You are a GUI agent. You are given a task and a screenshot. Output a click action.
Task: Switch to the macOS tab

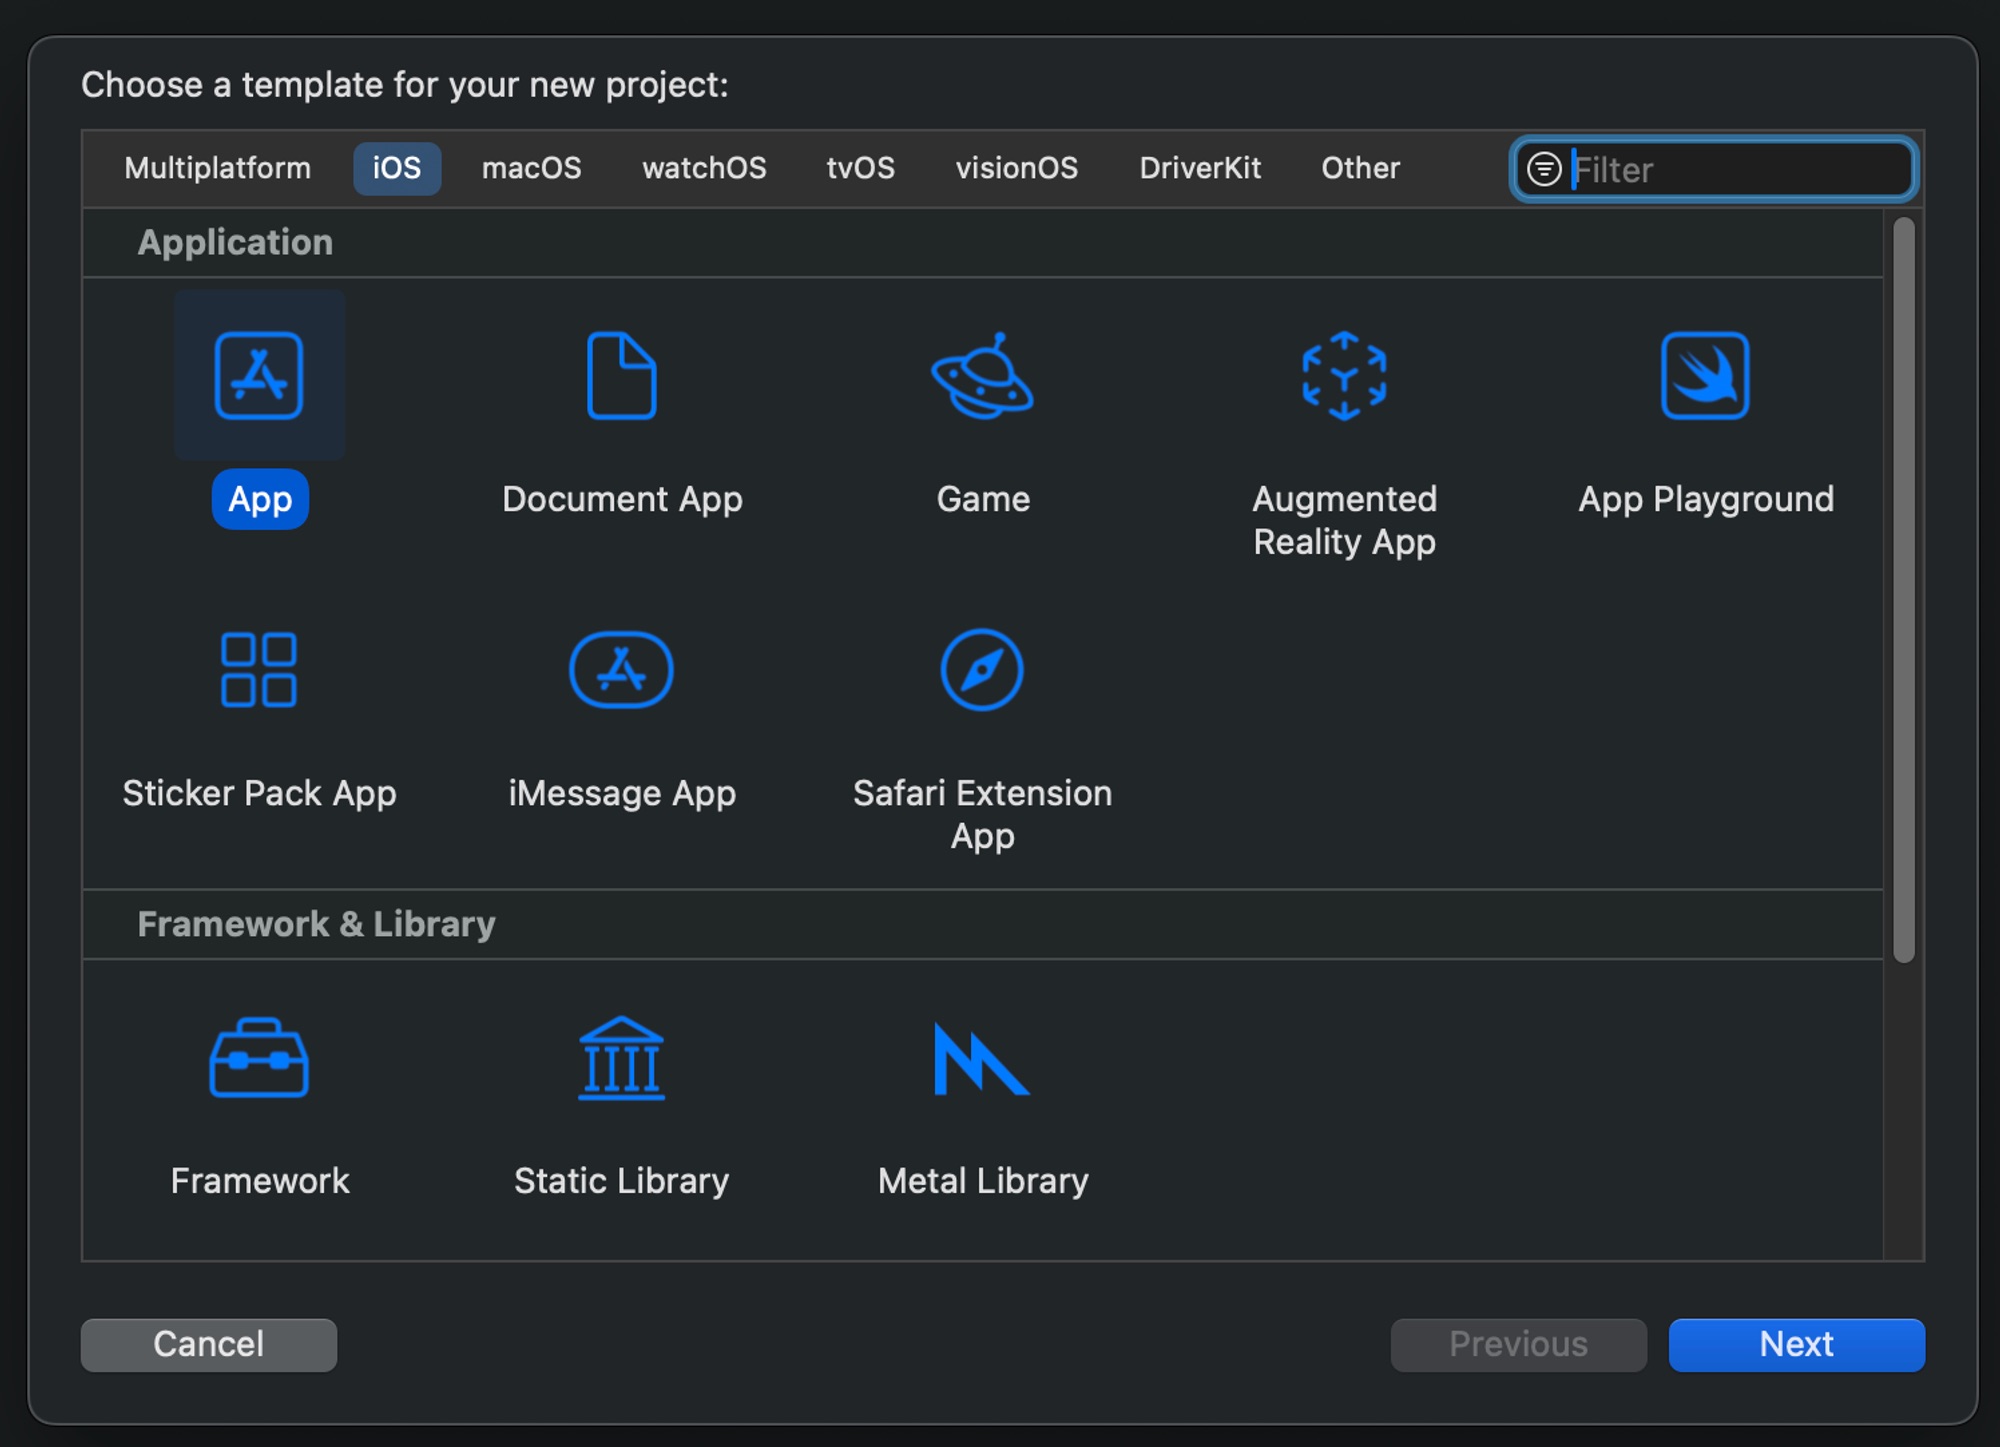pyautogui.click(x=531, y=168)
